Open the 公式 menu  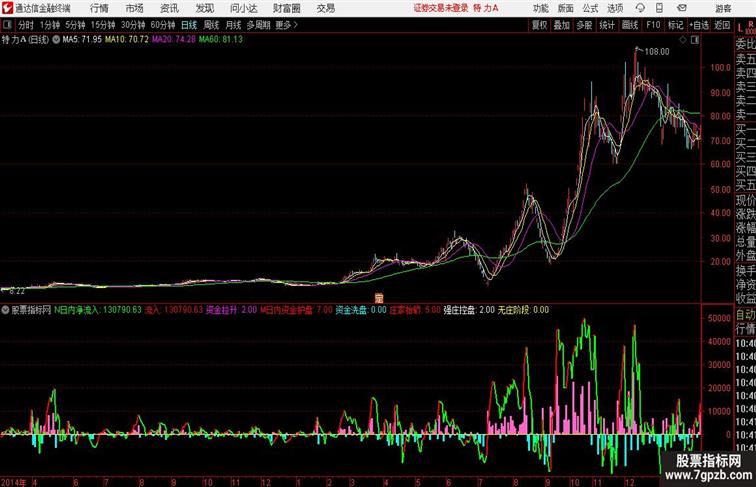click(590, 8)
